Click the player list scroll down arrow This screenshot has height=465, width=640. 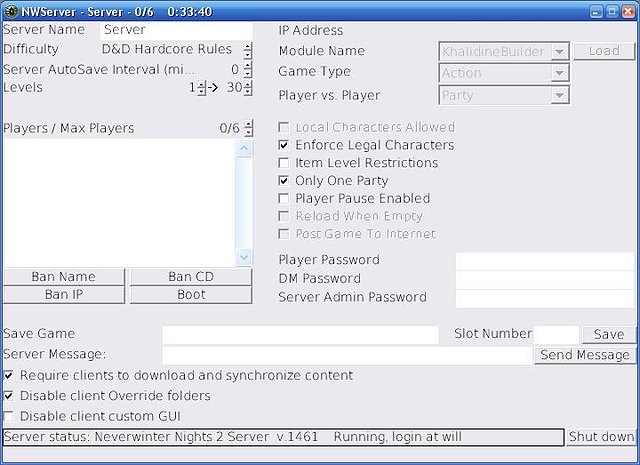244,258
